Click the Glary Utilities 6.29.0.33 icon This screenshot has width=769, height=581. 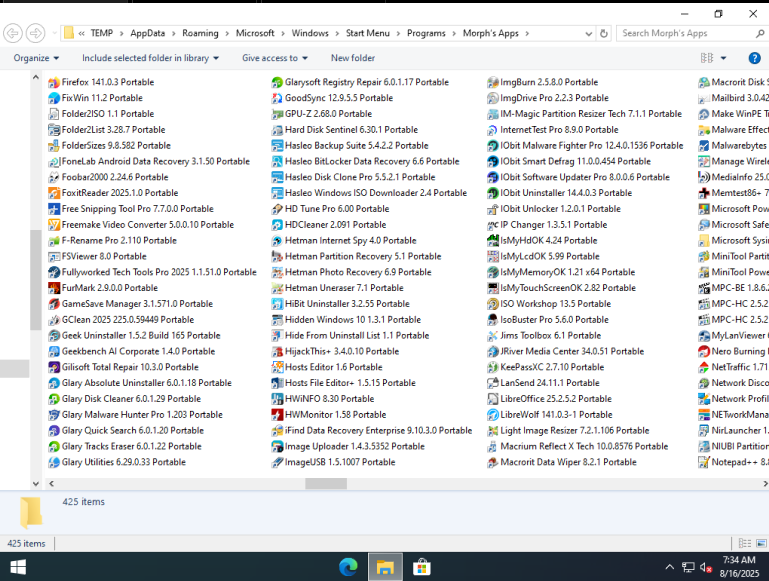click(54, 462)
